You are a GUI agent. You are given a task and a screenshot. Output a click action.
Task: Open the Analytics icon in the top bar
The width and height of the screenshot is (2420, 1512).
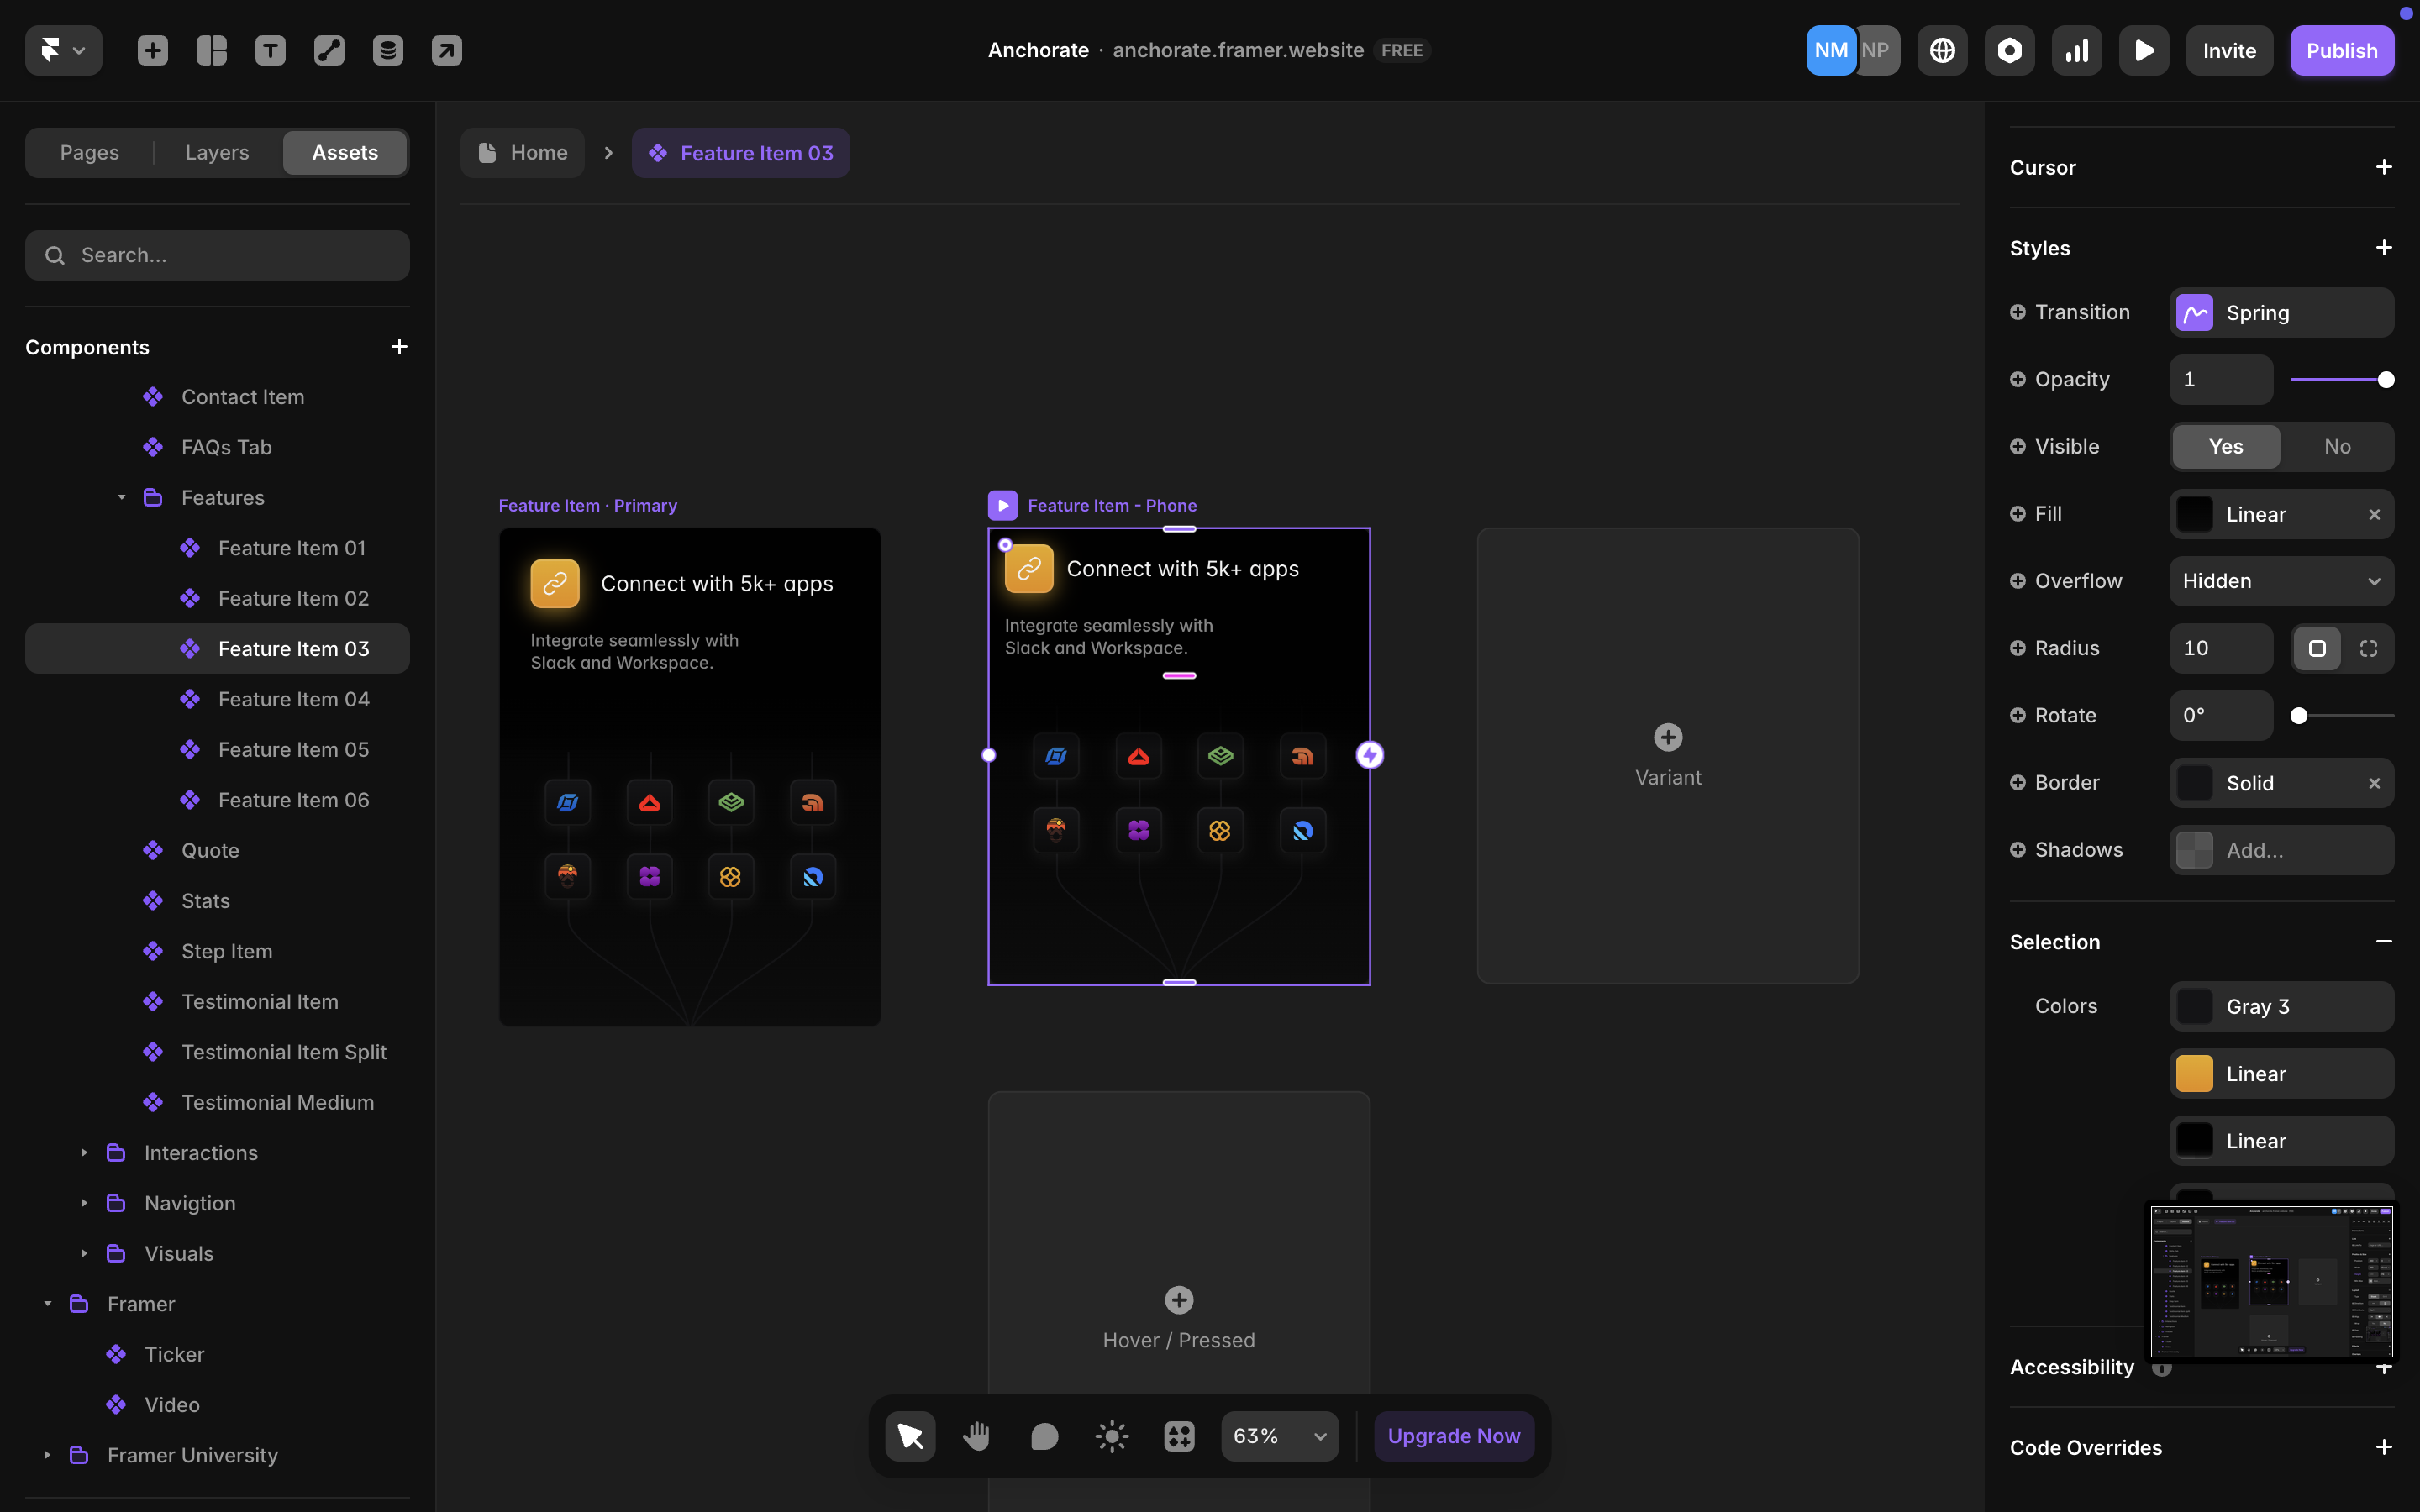(2076, 50)
